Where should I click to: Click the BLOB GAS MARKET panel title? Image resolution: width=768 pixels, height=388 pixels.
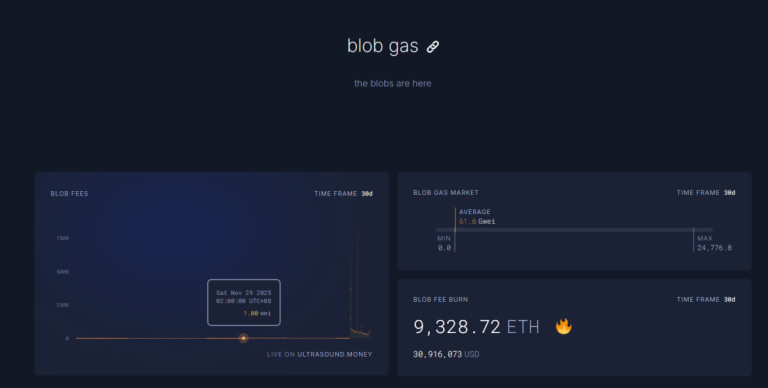coord(446,193)
